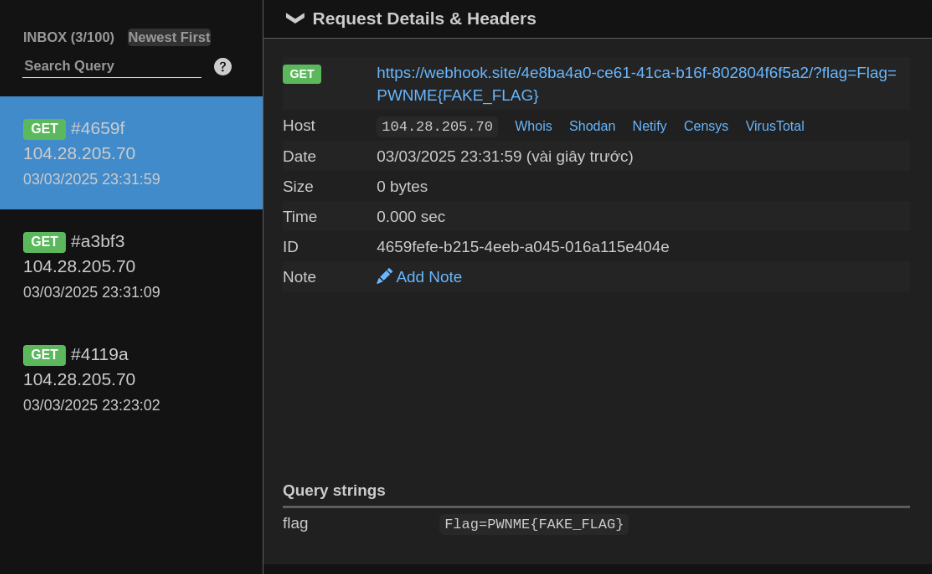Viewport: 932px width, 574px height.
Task: Select request #4659f in the inbox
Action: coord(131,153)
